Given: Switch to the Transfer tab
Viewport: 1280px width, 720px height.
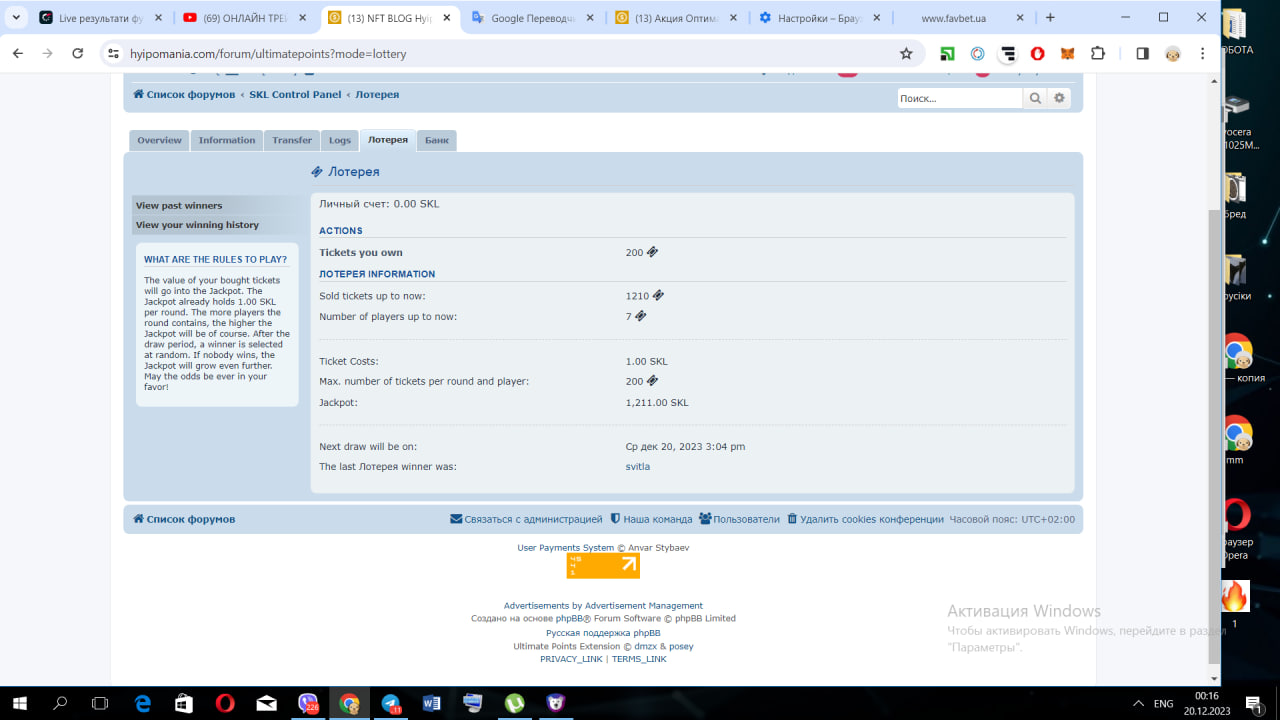Looking at the screenshot, I should click(x=292, y=141).
